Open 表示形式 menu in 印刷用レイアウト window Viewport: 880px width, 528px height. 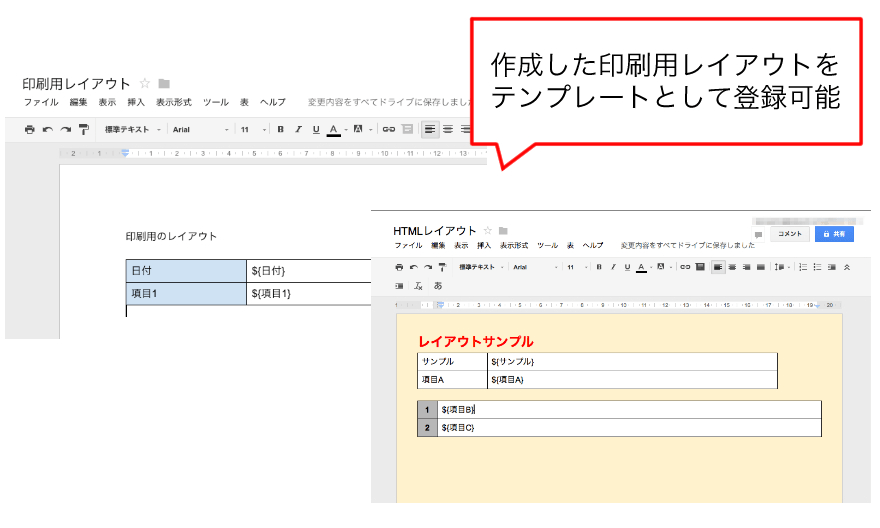[x=173, y=102]
